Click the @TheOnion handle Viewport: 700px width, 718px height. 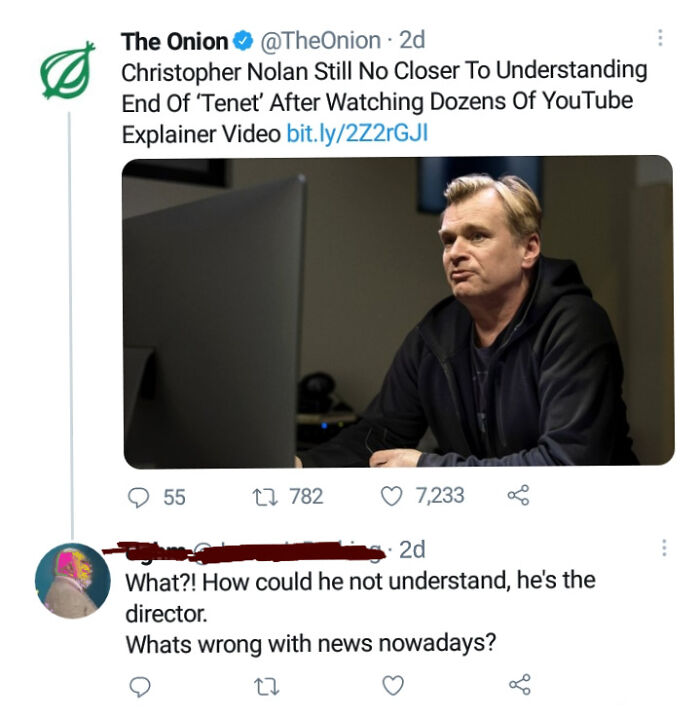(320, 41)
